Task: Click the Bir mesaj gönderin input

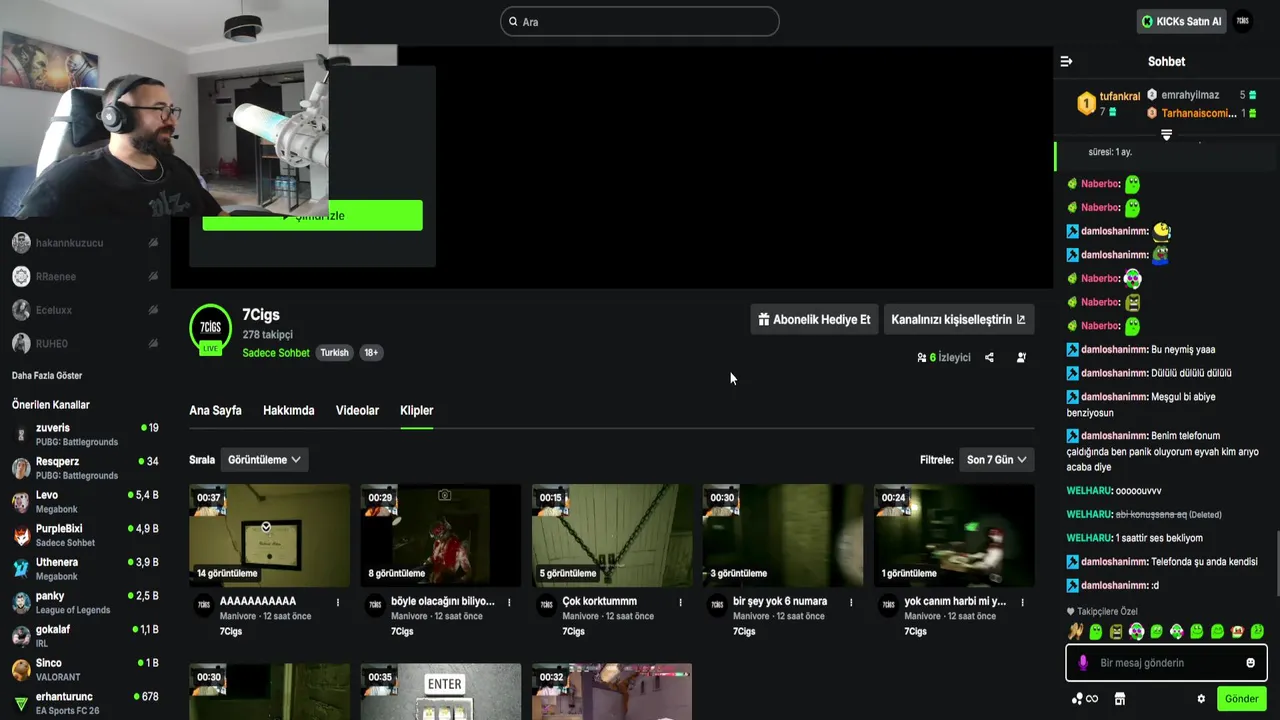Action: [x=1166, y=663]
